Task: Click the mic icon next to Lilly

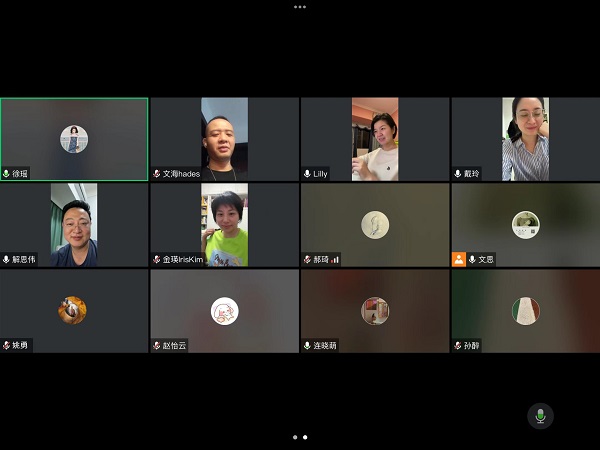Action: click(307, 174)
